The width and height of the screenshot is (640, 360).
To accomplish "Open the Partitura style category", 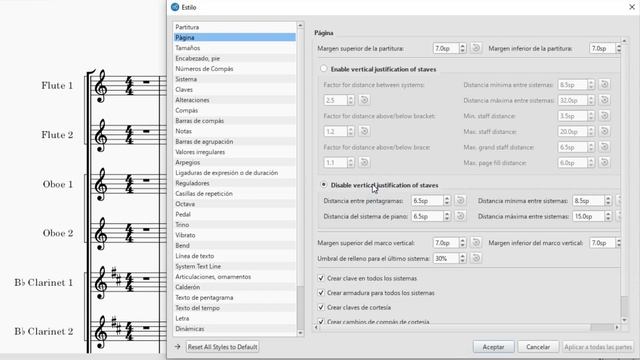I will tap(235, 27).
